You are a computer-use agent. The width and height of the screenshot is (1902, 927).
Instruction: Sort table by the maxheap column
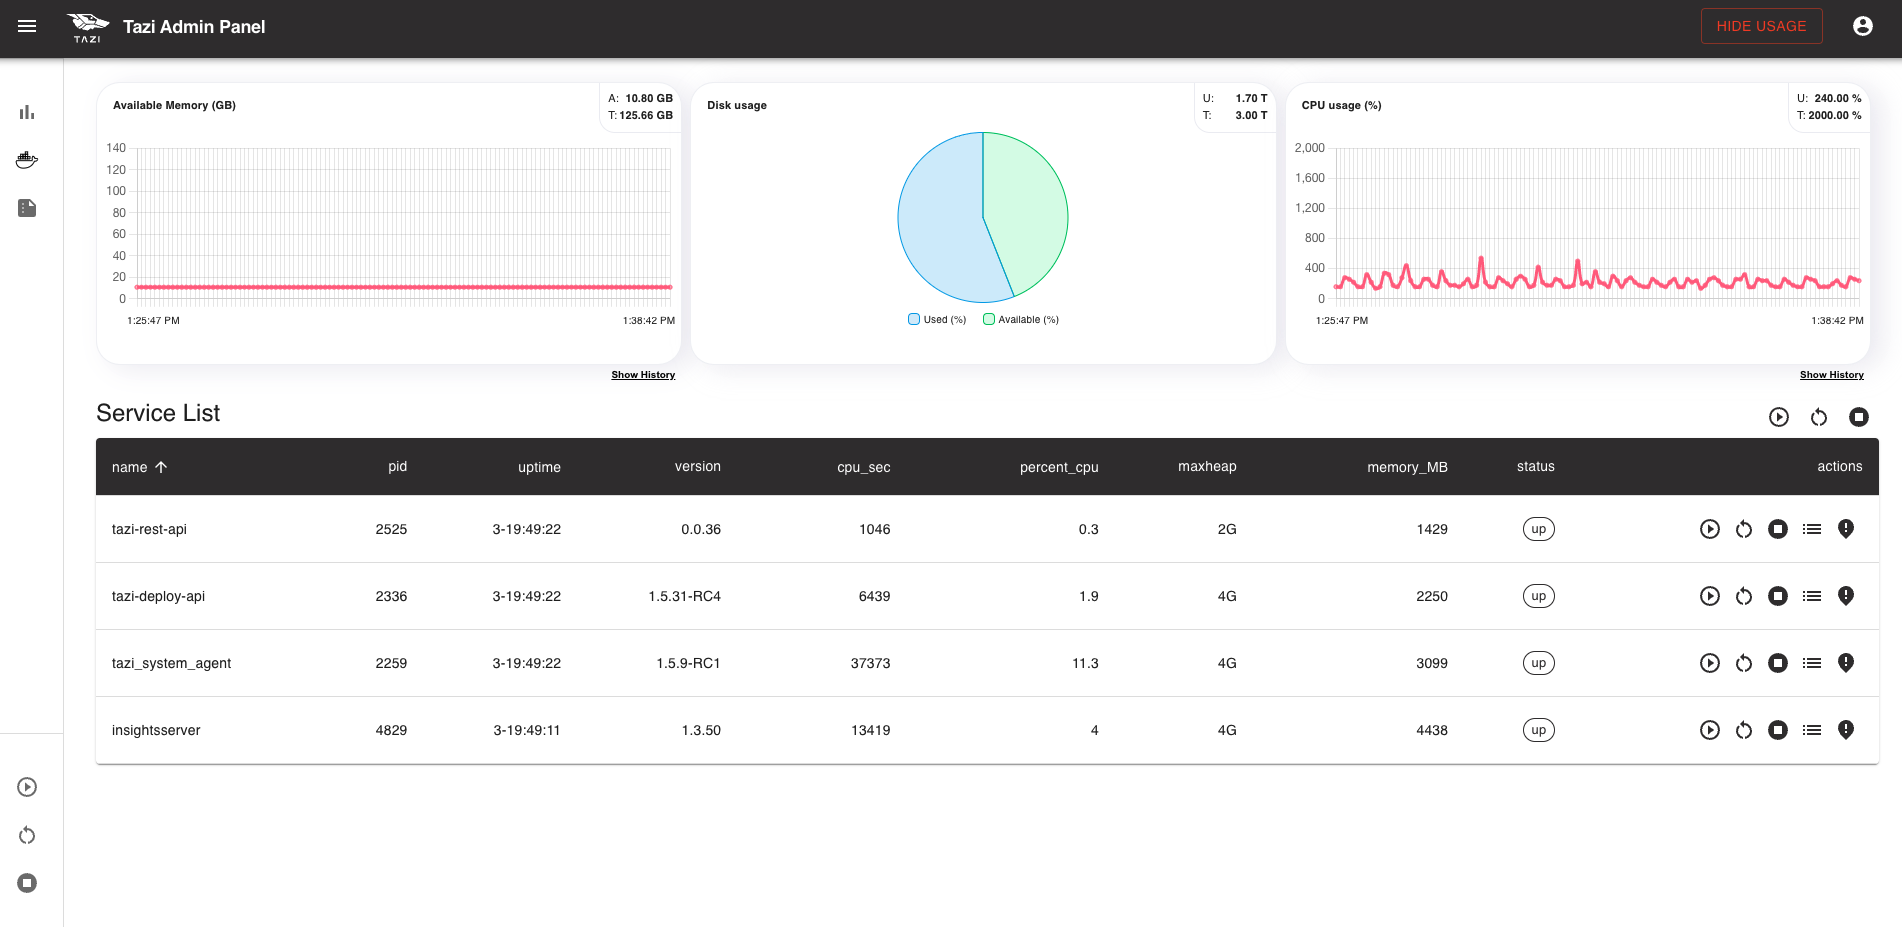click(1207, 467)
